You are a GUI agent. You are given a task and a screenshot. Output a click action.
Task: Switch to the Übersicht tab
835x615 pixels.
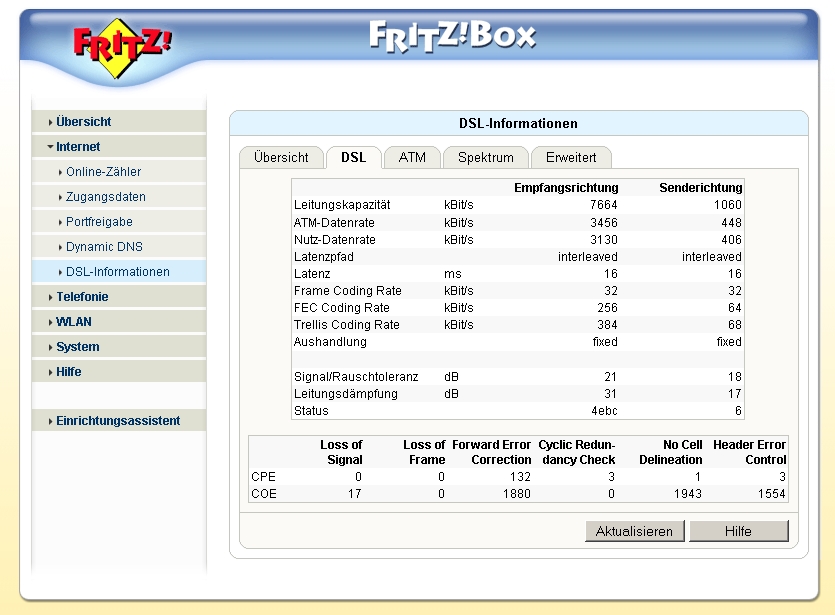click(x=281, y=158)
